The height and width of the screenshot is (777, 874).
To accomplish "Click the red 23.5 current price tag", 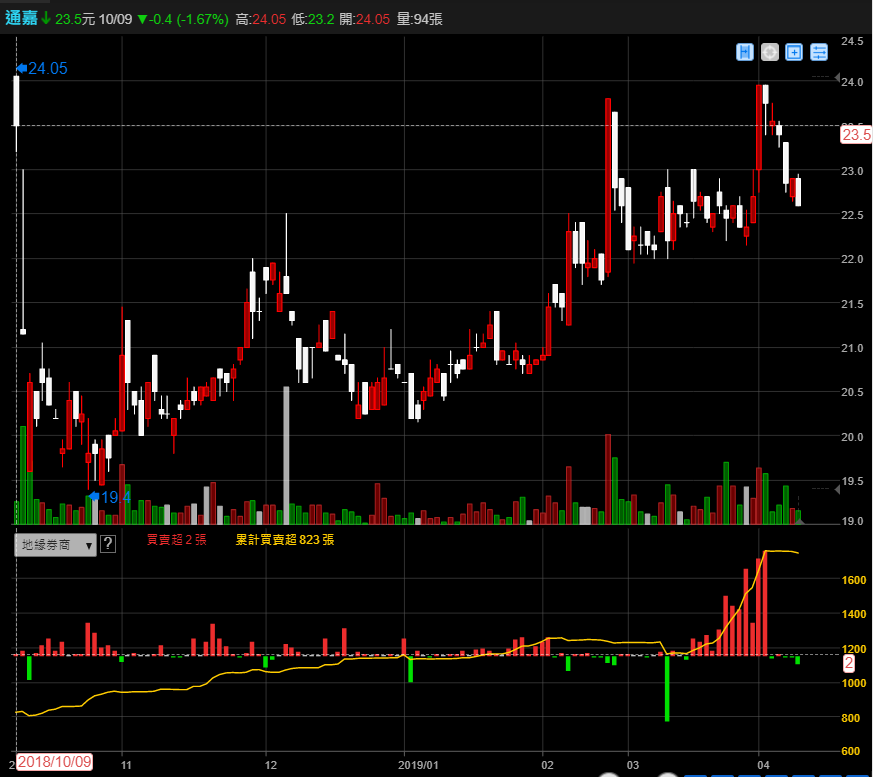I will [856, 135].
